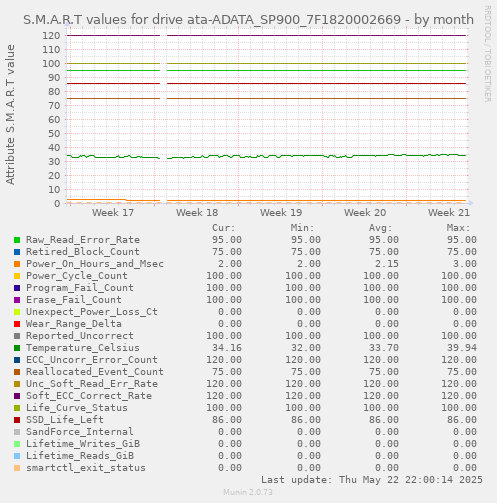The width and height of the screenshot is (497, 503).
Task: Click the Program_Fail_Count dark blue swatch
Action: click(17, 288)
